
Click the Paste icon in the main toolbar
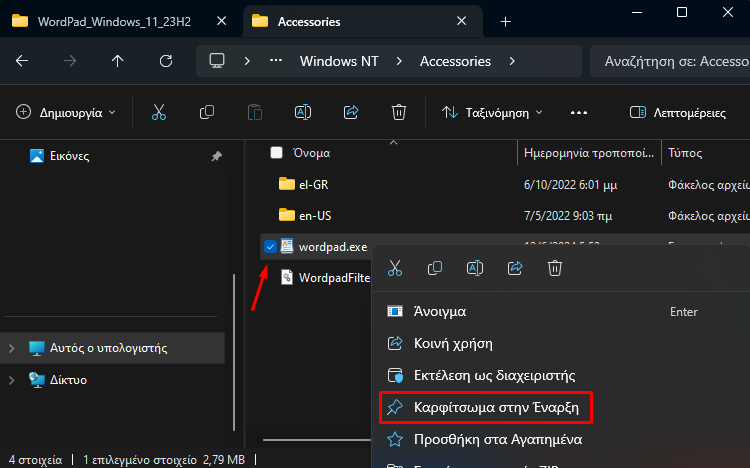(x=255, y=112)
